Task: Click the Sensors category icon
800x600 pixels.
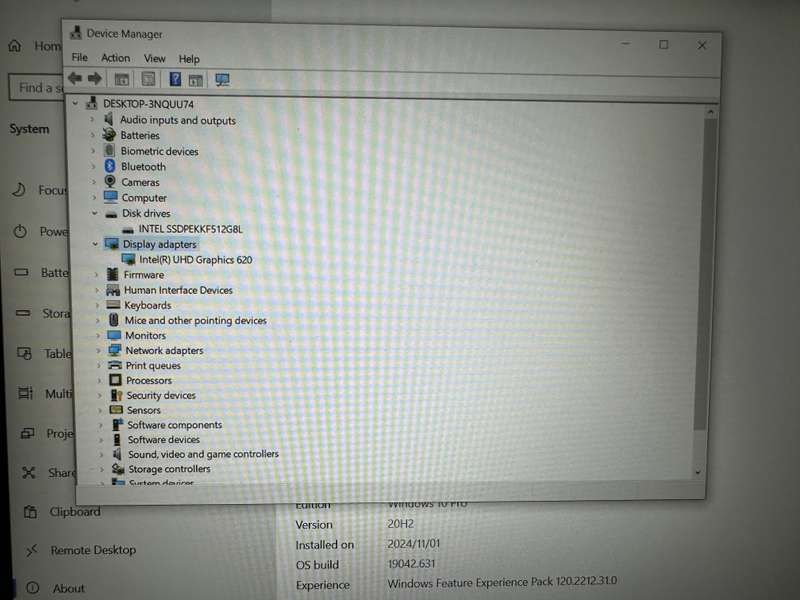Action: point(117,410)
